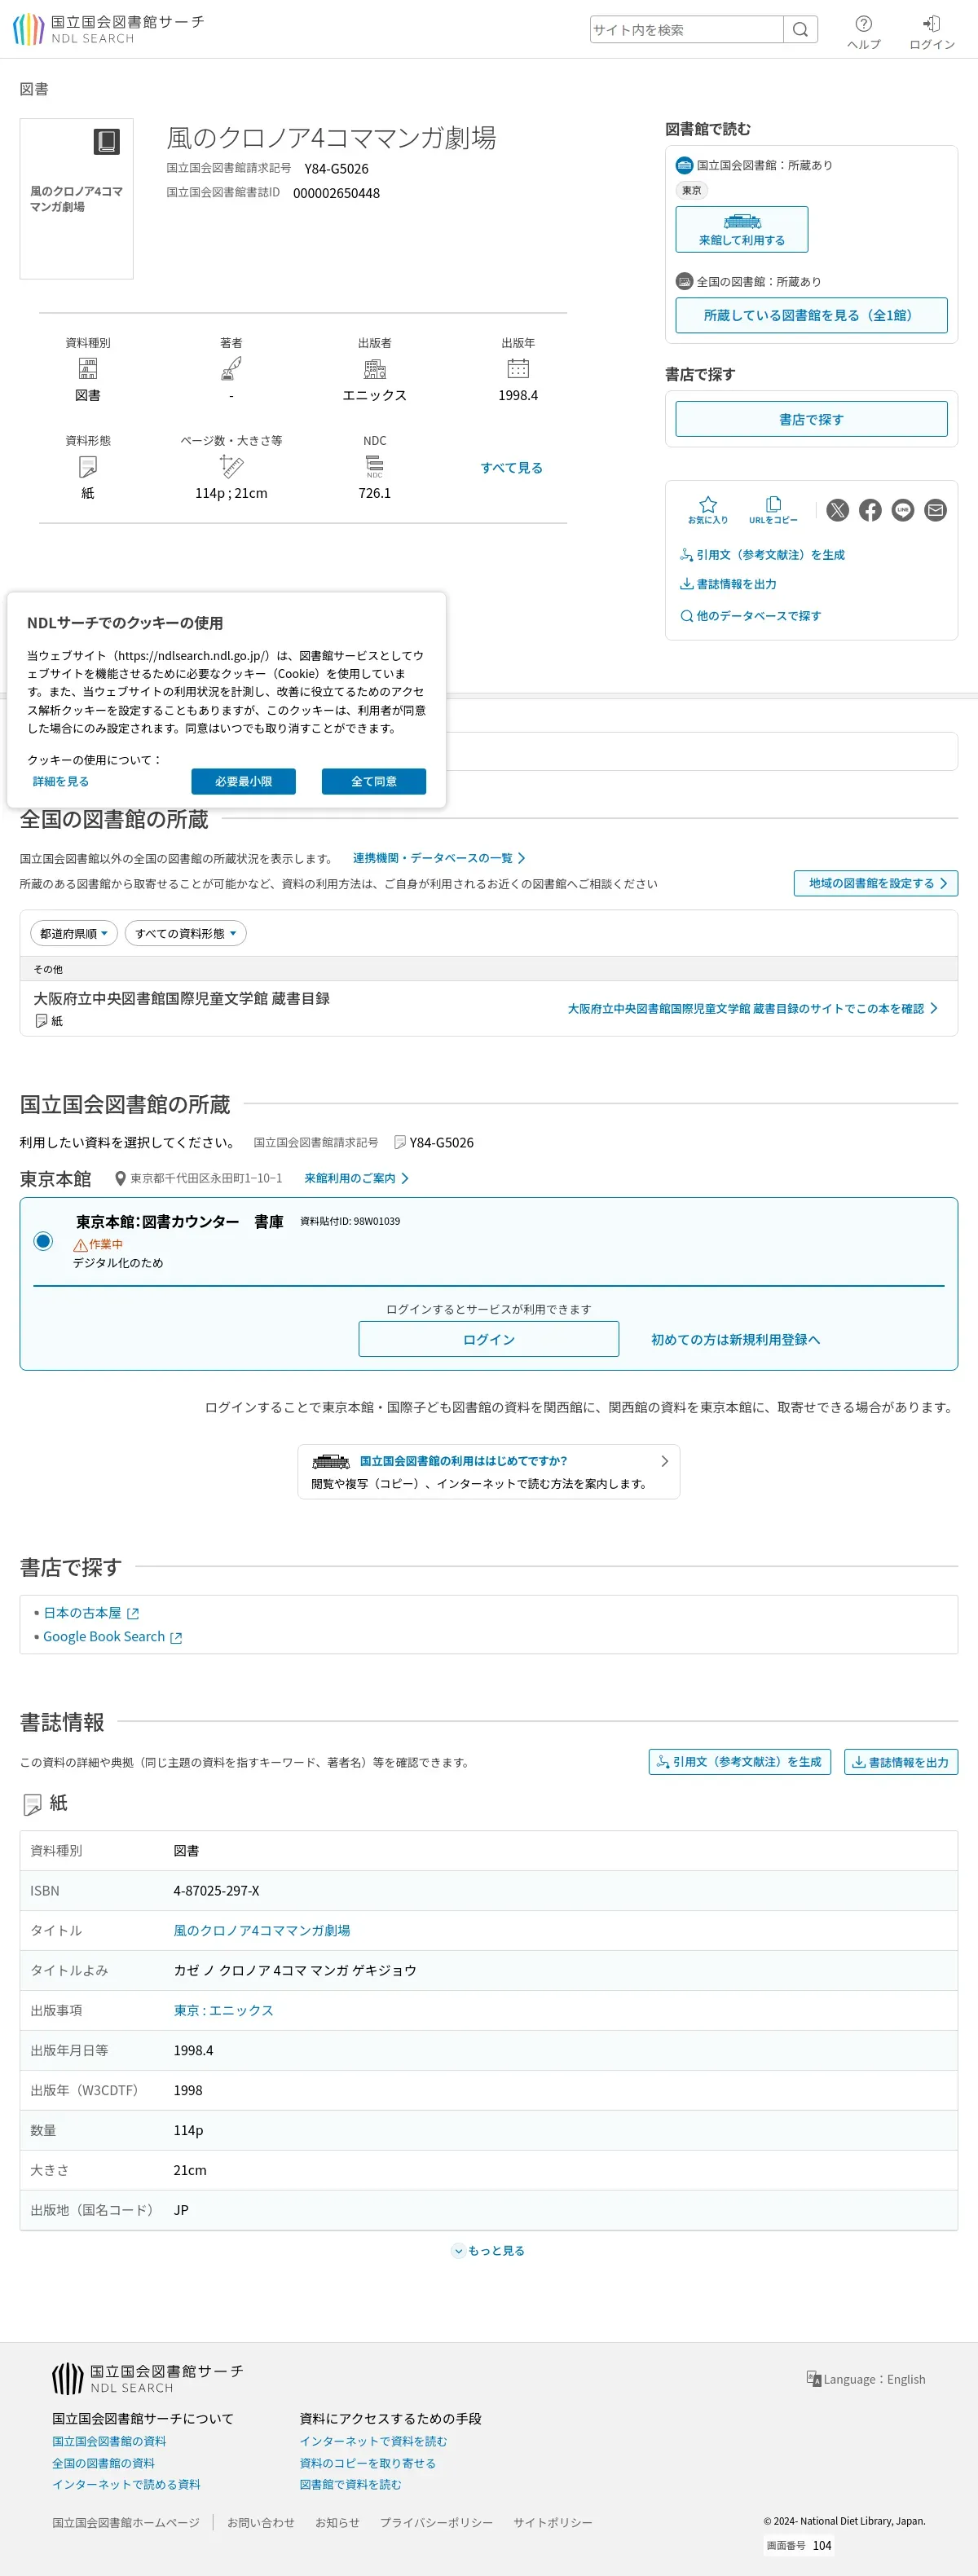
Task: Click the ログイン button in holdings box
Action: (x=489, y=1340)
